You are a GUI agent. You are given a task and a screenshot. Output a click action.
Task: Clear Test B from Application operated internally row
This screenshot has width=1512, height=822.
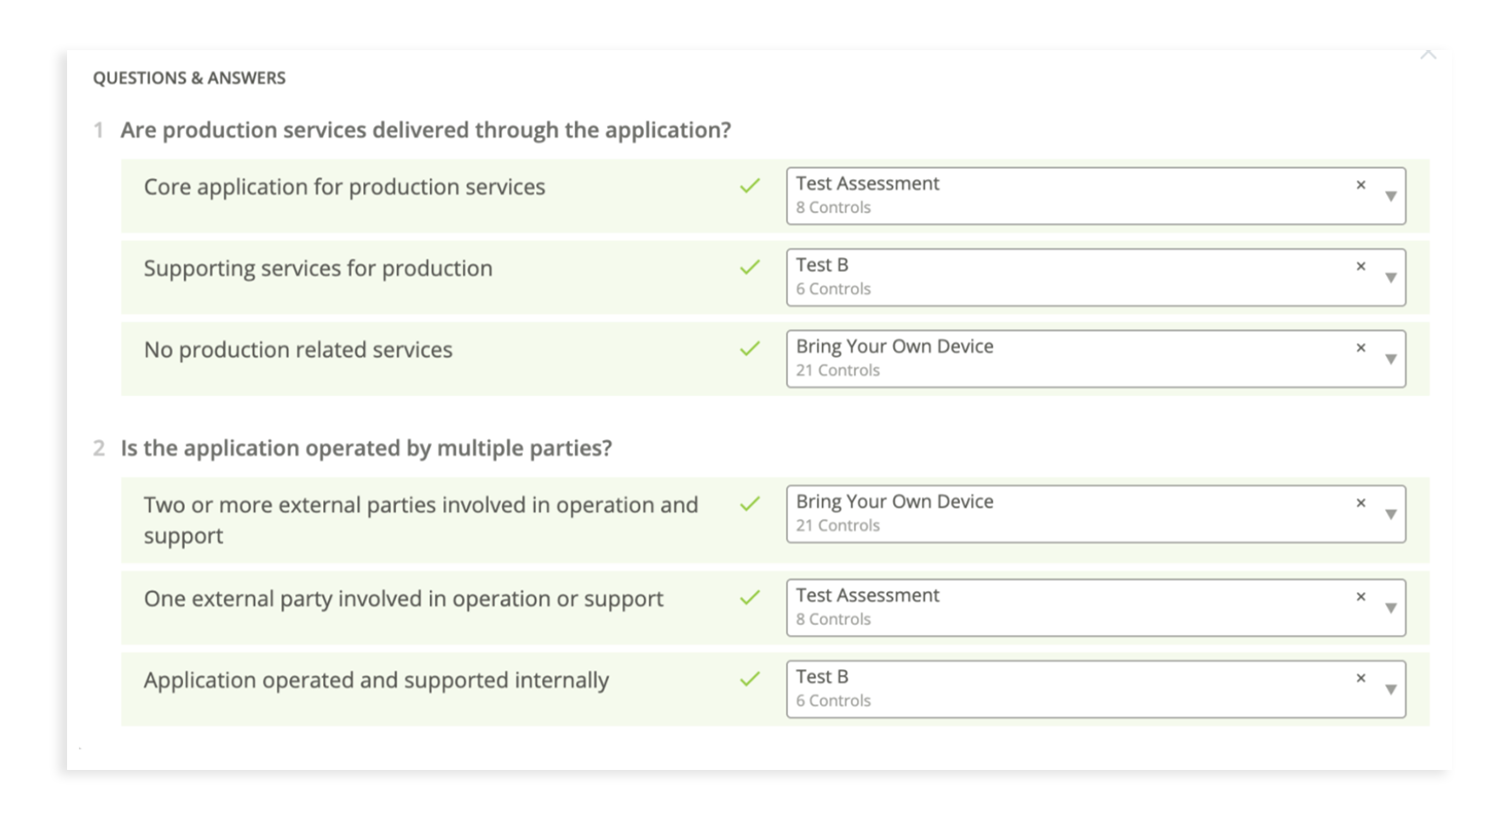pos(1360,678)
